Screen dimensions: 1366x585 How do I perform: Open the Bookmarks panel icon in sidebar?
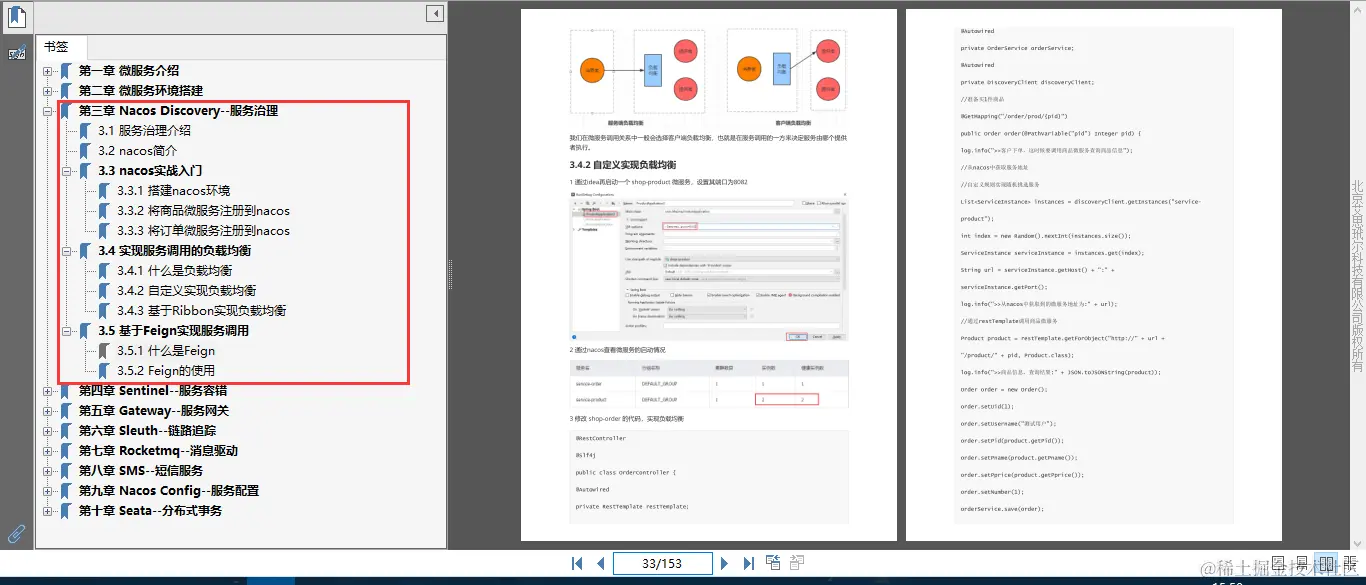[17, 16]
